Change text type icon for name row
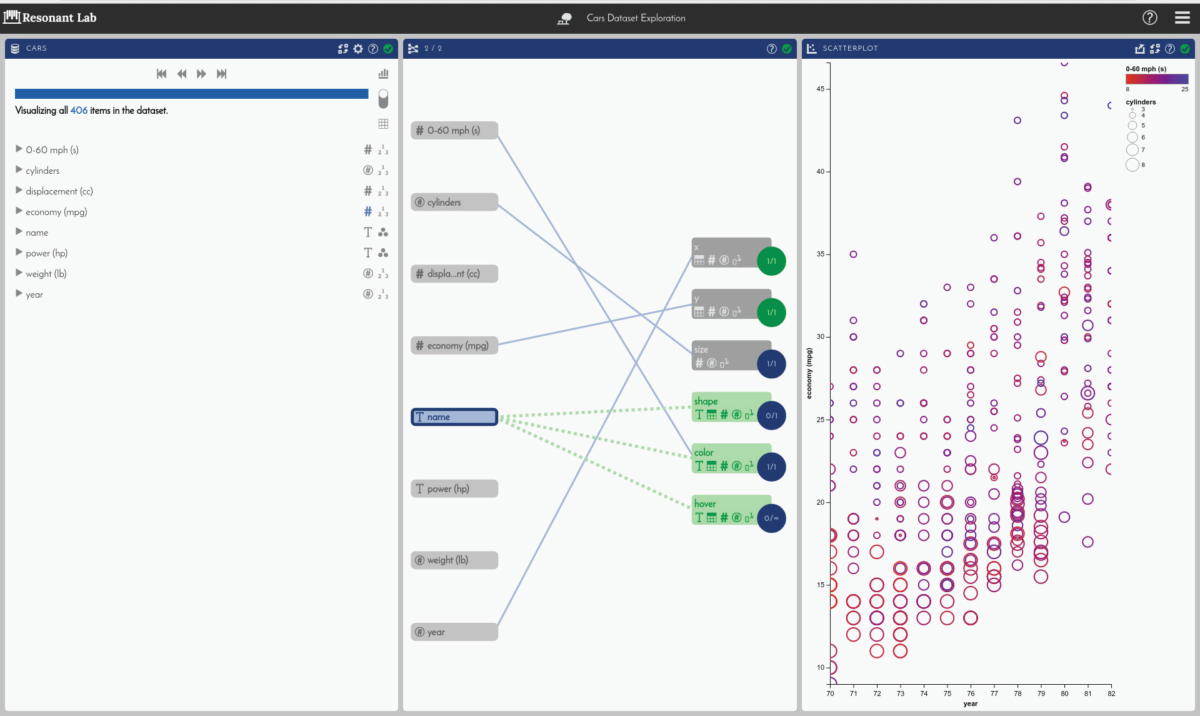 point(367,232)
